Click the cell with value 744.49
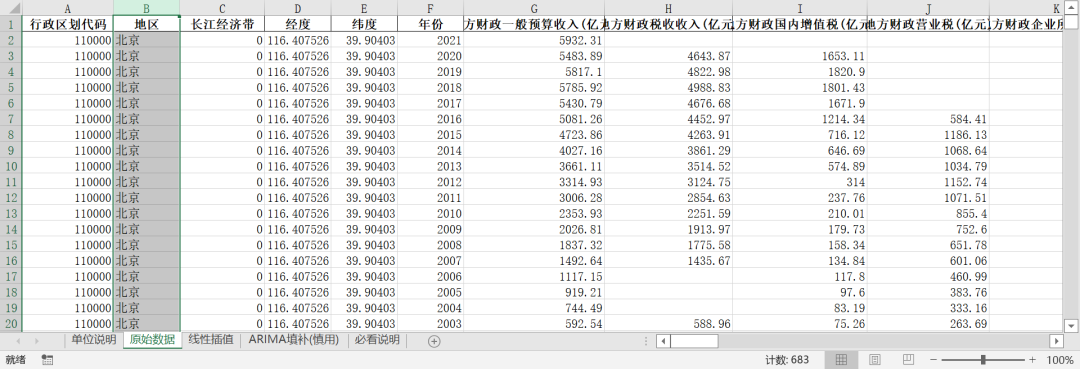This screenshot has height=369, width=1080. pos(534,308)
